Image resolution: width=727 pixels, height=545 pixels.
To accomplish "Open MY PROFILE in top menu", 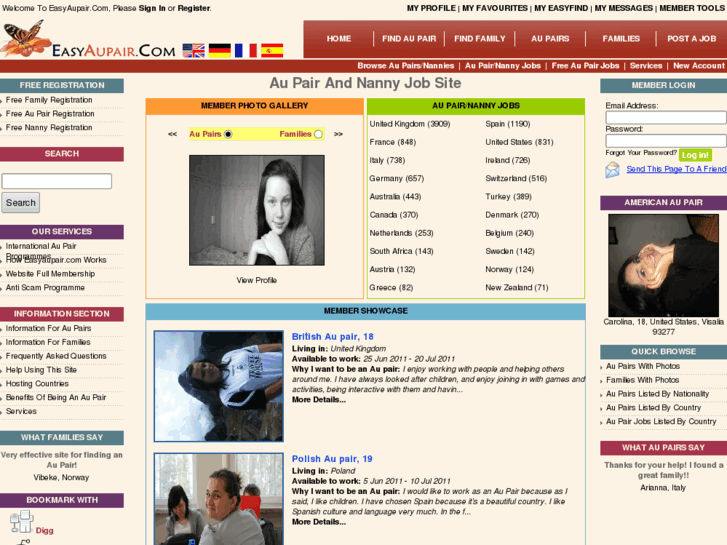I will click(x=431, y=8).
